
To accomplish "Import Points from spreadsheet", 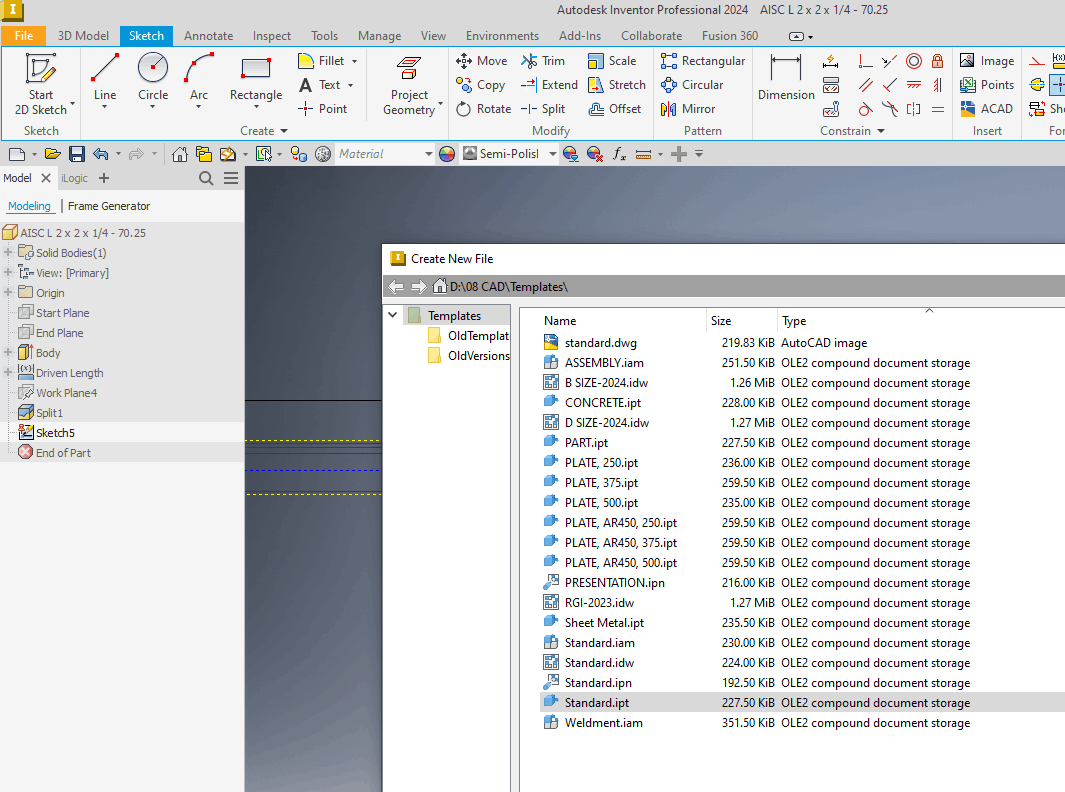I will (987, 85).
